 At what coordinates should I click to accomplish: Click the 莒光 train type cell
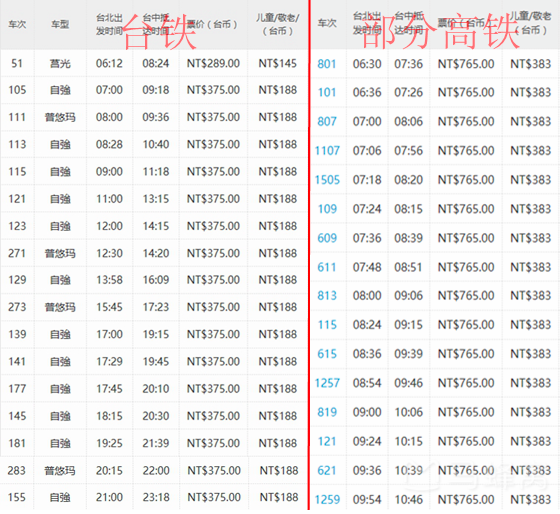60,64
